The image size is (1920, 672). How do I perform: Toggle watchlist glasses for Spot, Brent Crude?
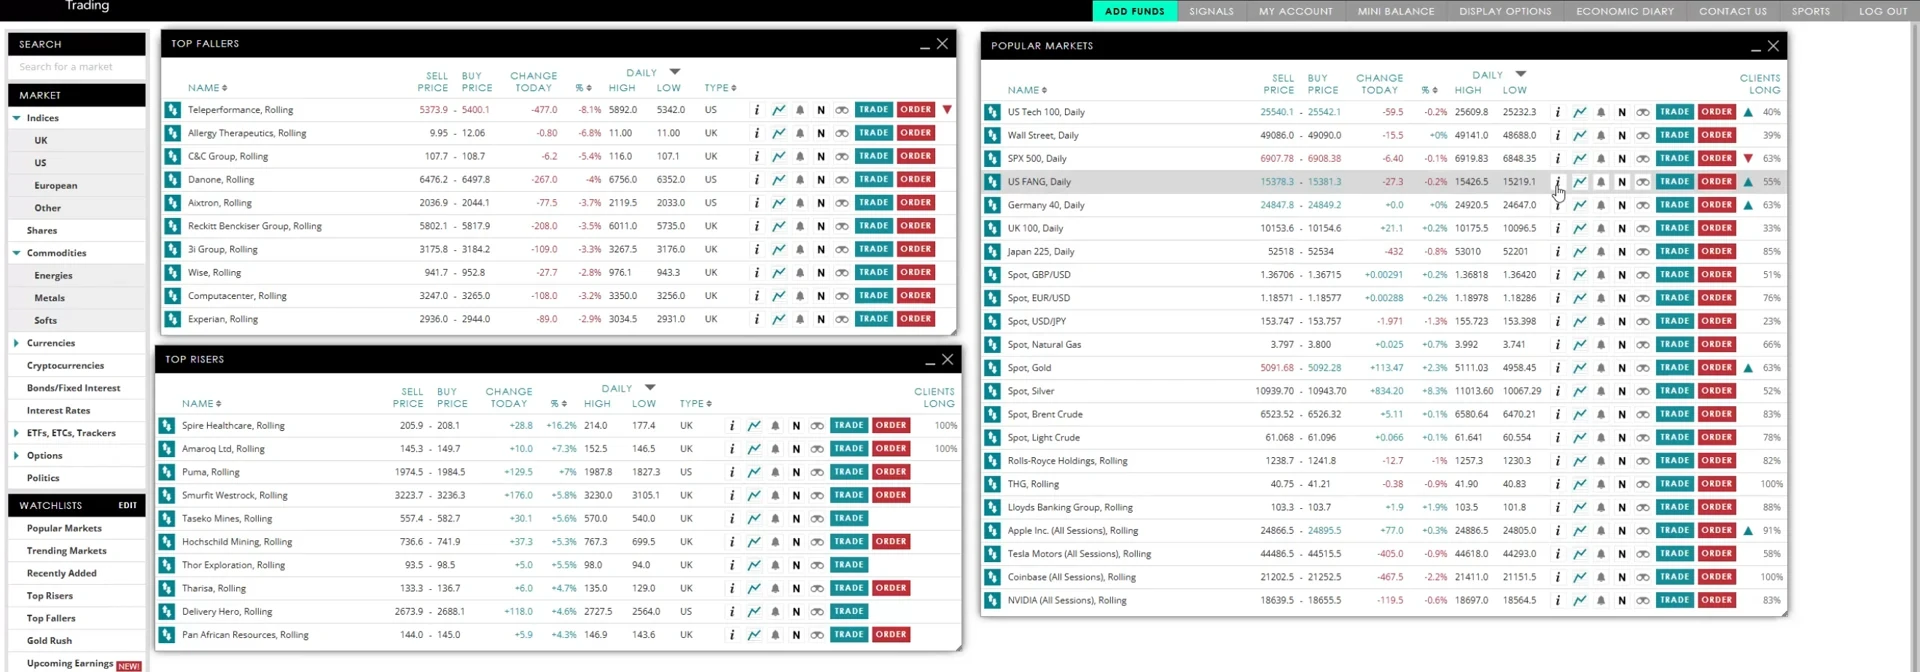coord(1643,415)
